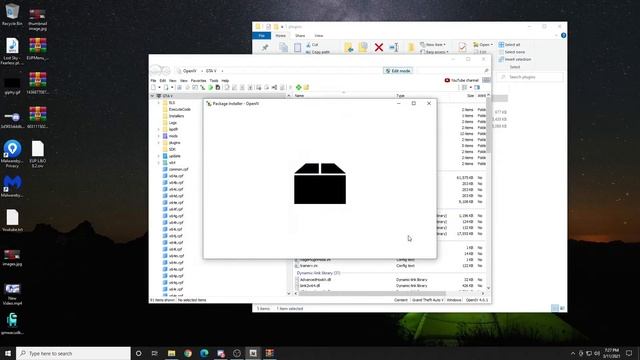Open the Tools menu in OpenIV
The width and height of the screenshot is (640, 360).
(214, 81)
